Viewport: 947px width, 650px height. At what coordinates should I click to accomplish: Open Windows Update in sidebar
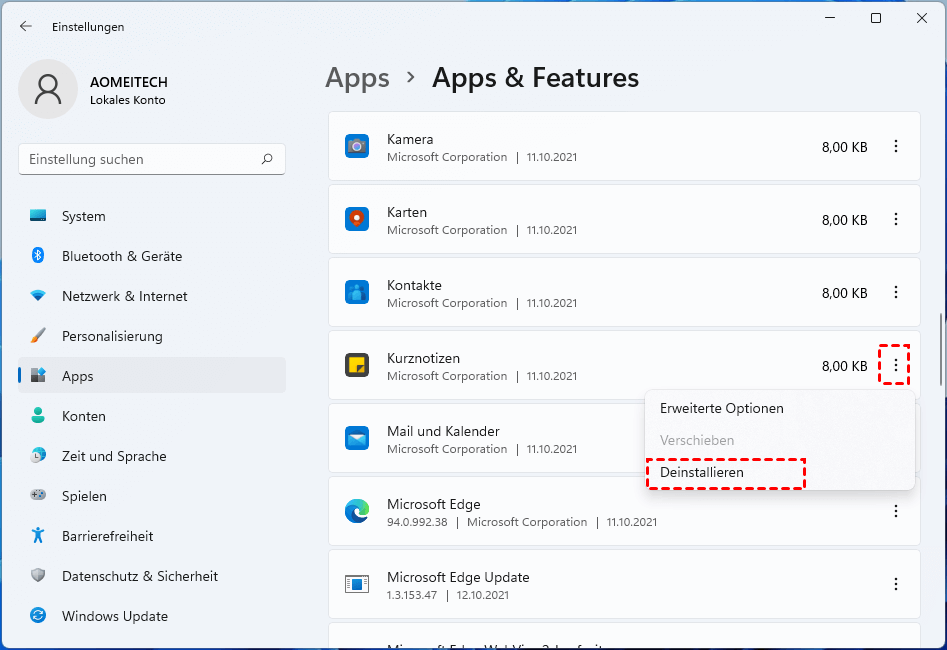pos(114,616)
